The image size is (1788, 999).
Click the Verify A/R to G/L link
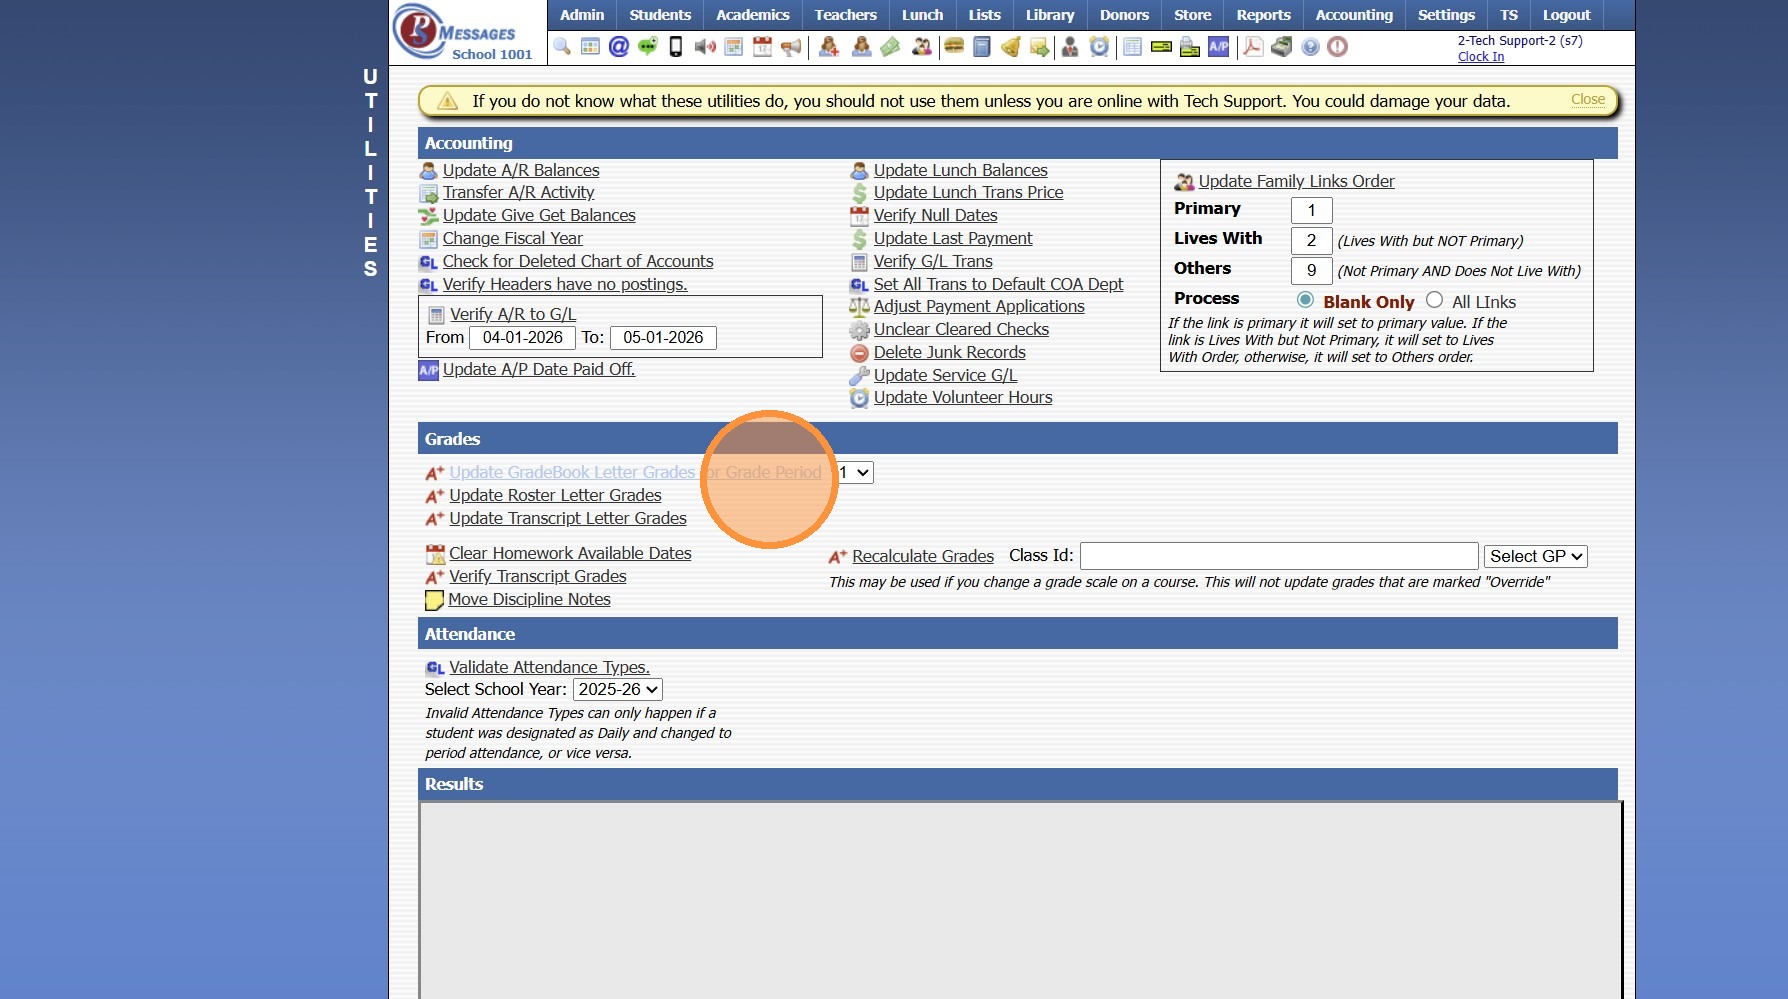[513, 314]
